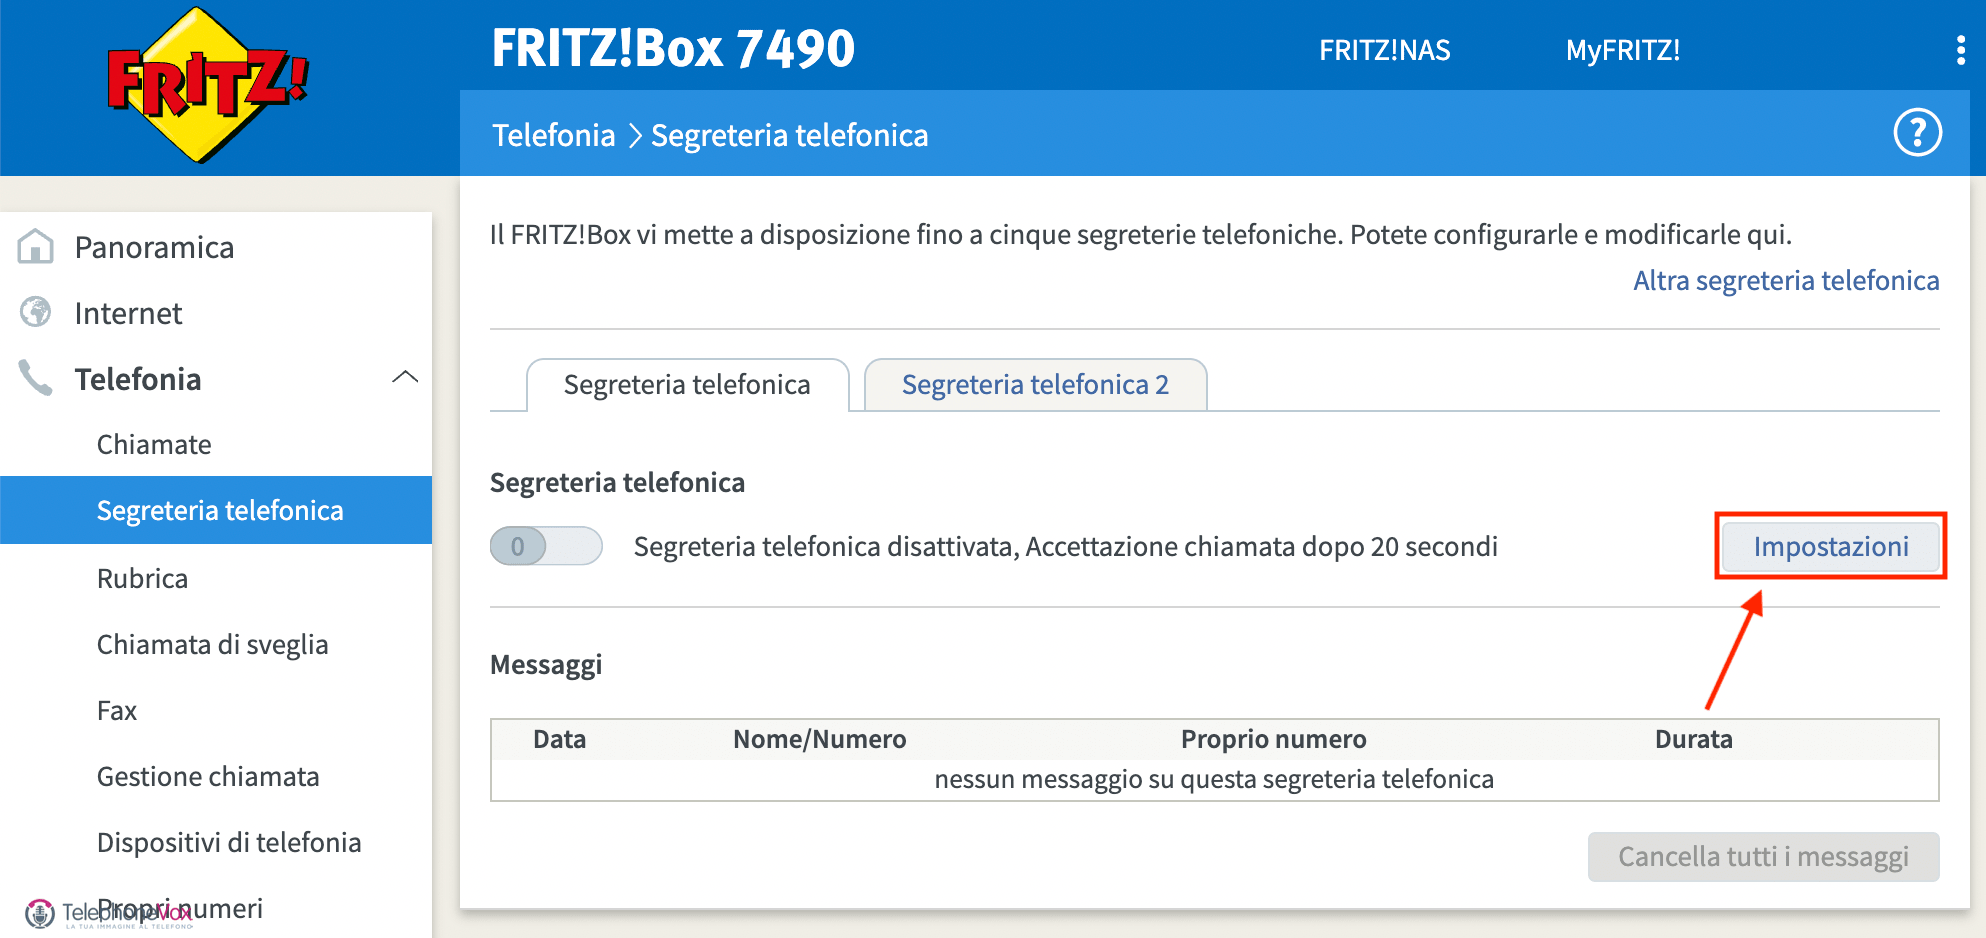Image resolution: width=1986 pixels, height=938 pixels.
Task: Open Rubrica submenu item
Action: [142, 578]
